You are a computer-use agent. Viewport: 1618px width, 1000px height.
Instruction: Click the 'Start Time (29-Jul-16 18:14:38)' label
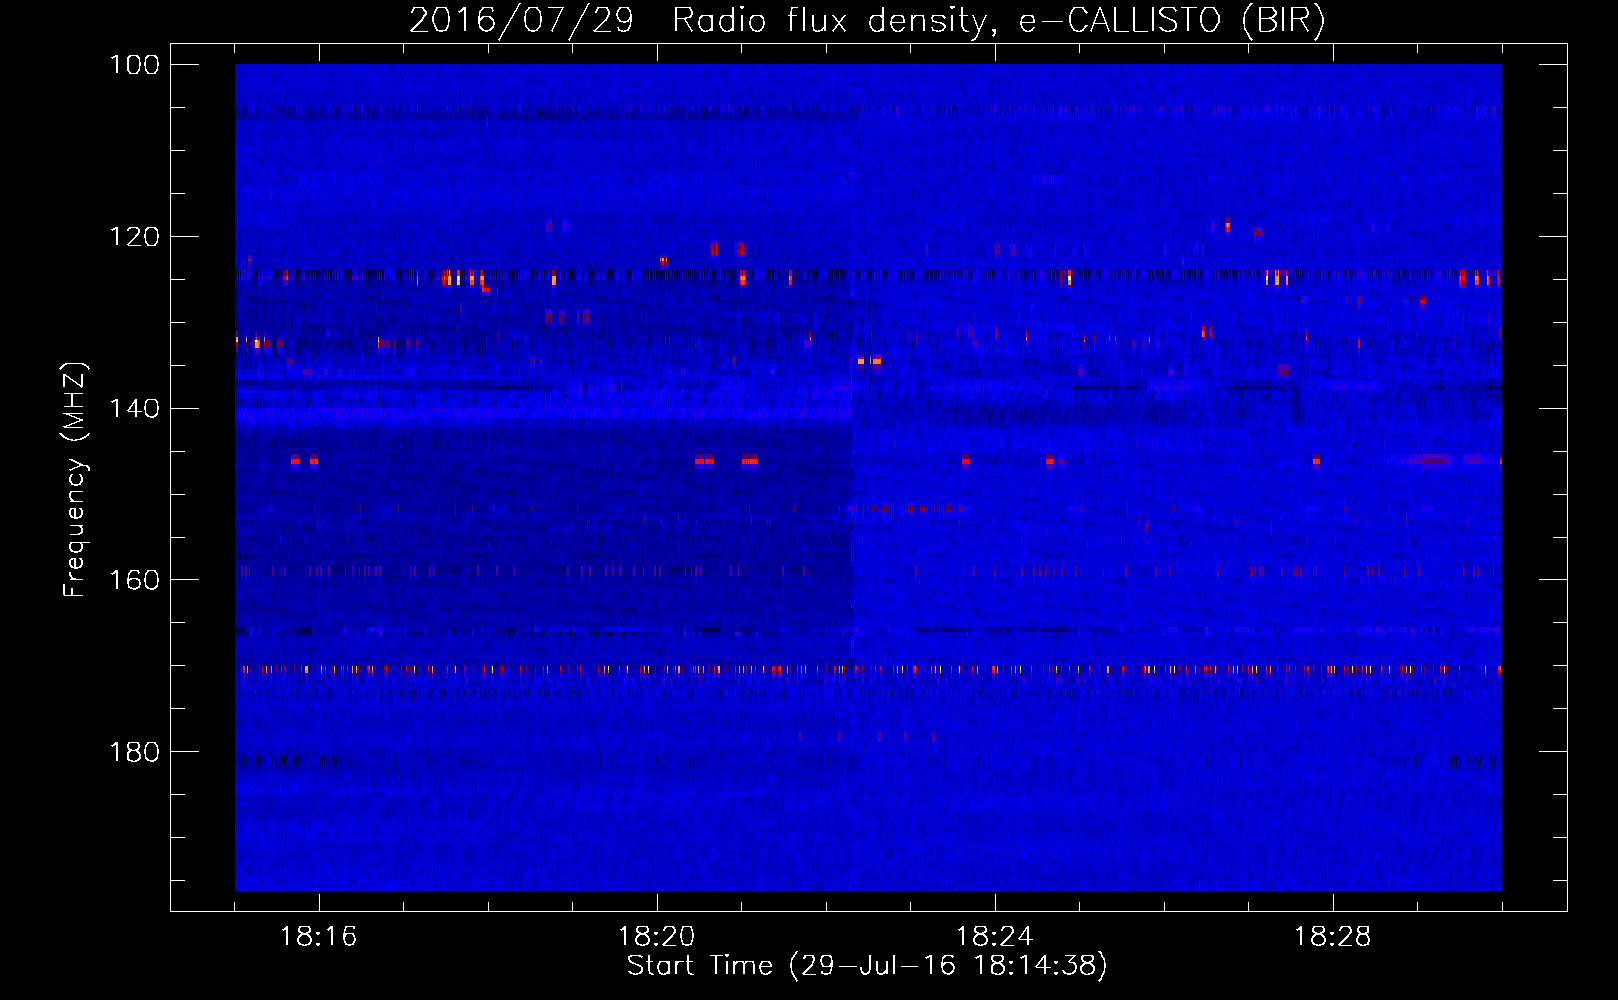[867, 966]
